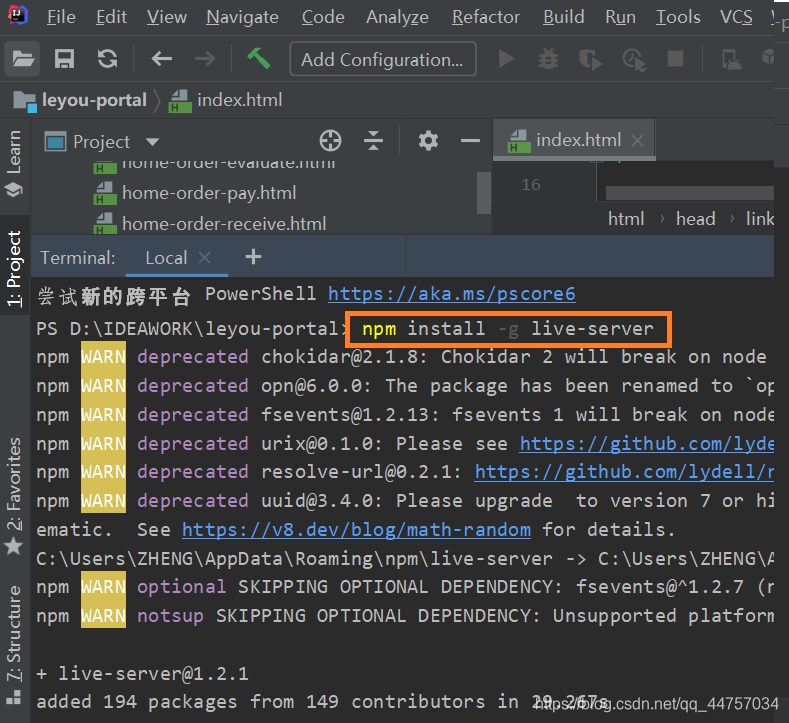This screenshot has width=789, height=723.
Task: Click the head breadcrumb element
Action: (x=695, y=219)
